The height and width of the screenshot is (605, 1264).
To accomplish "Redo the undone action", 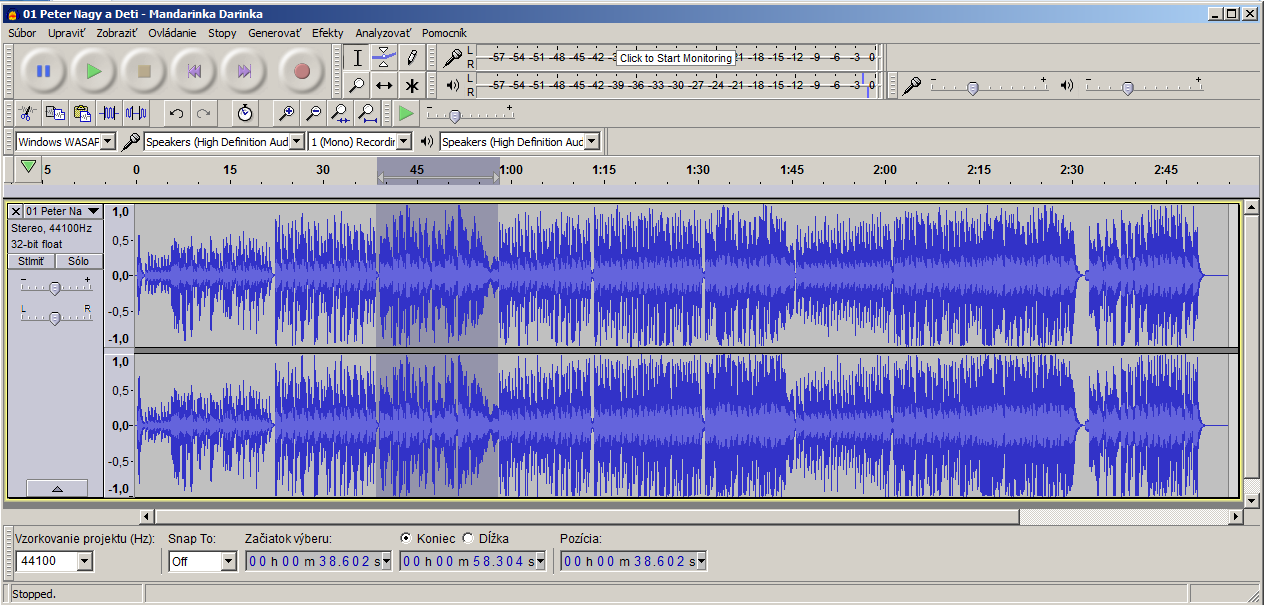I will point(204,113).
